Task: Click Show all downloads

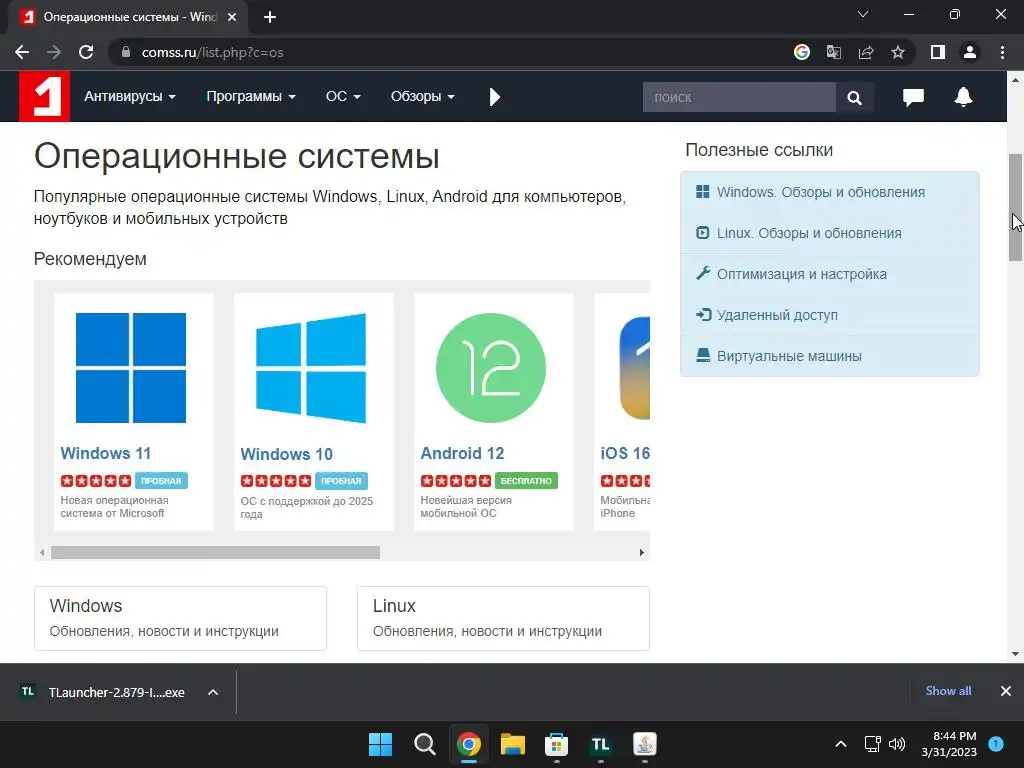Action: click(948, 691)
